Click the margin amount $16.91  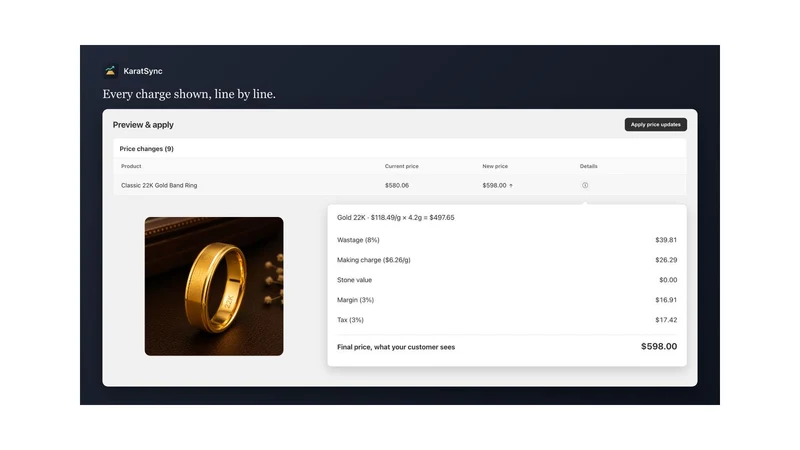[x=666, y=300]
